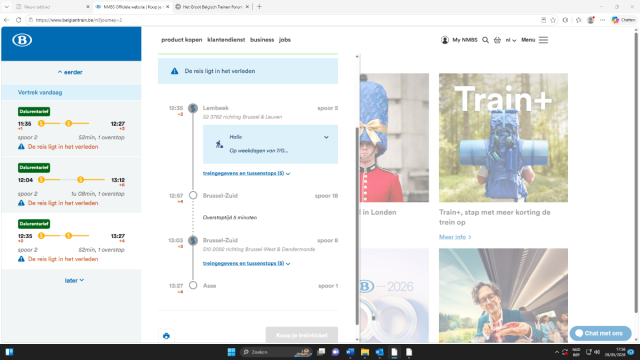Open the shopping basket icon
This screenshot has width=640, height=360.
497,40
